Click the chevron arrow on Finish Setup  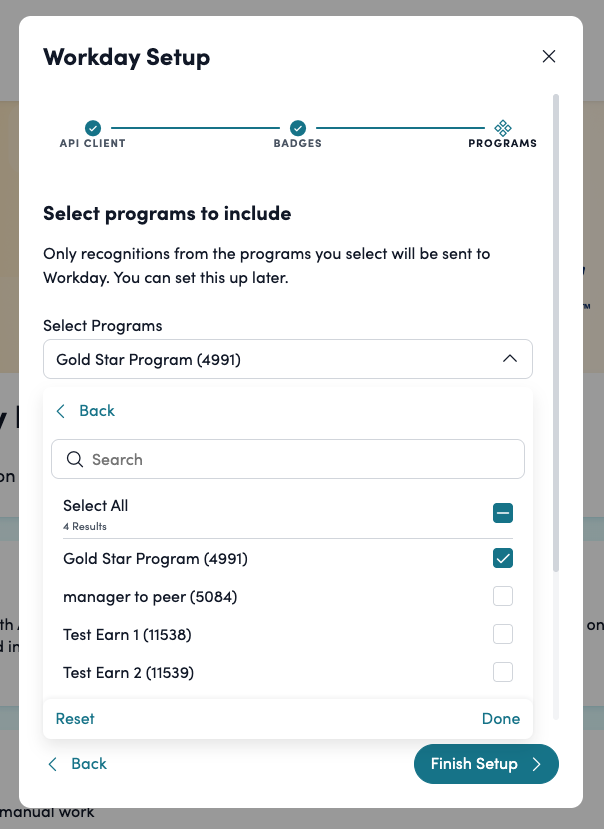tap(537, 764)
